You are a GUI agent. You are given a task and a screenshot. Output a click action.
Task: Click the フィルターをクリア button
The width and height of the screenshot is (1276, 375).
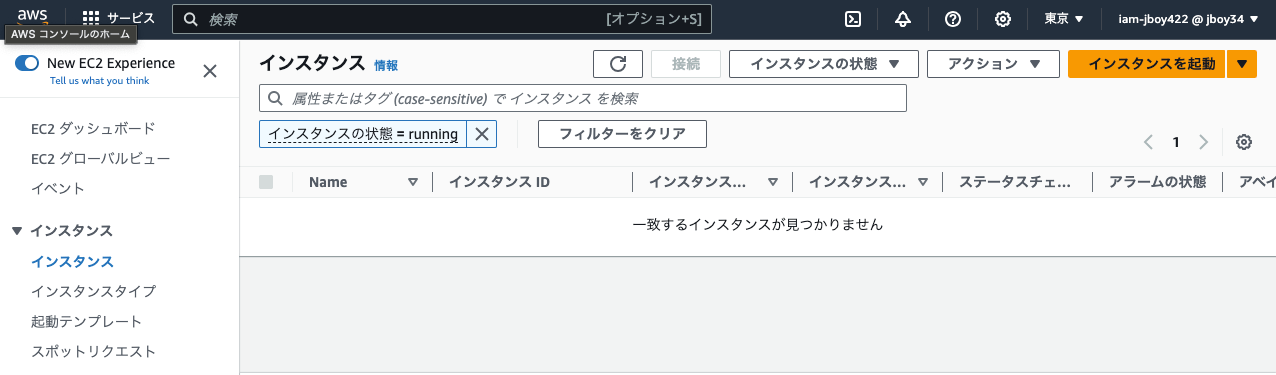click(622, 134)
